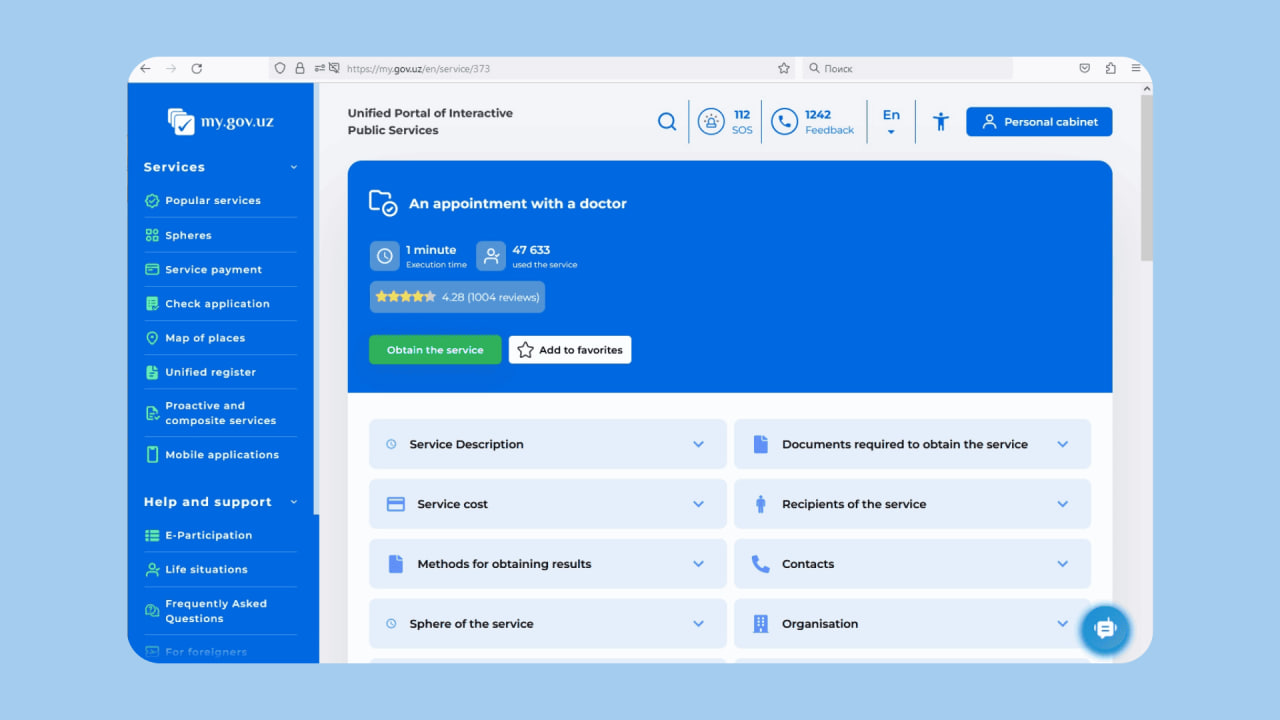Image resolution: width=1280 pixels, height=720 pixels.
Task: Expand the Contacts section
Action: (x=912, y=564)
